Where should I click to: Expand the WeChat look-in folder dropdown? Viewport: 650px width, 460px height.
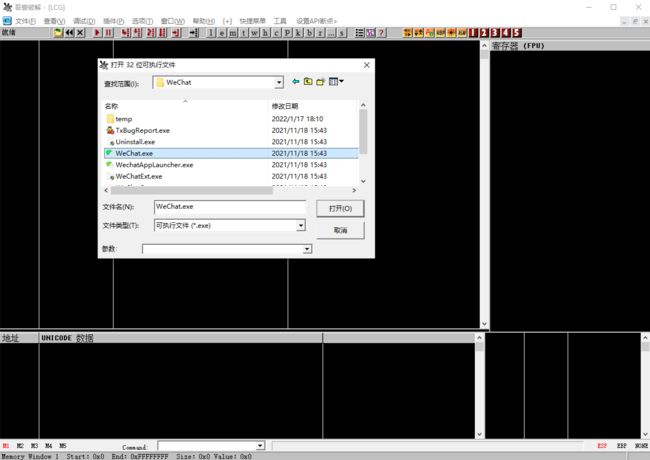tap(279, 82)
